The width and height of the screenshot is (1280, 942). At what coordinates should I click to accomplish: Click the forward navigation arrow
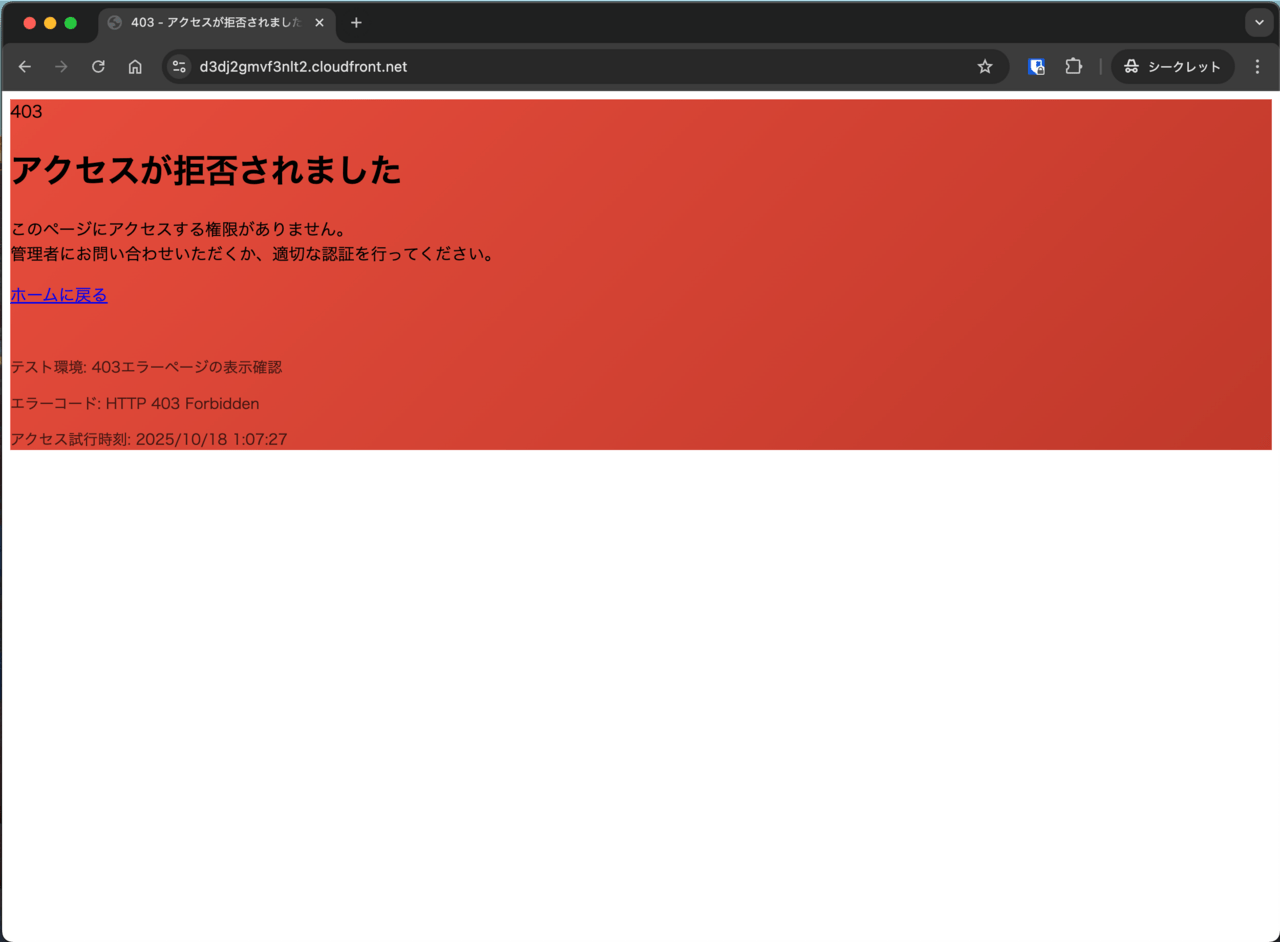click(x=61, y=67)
